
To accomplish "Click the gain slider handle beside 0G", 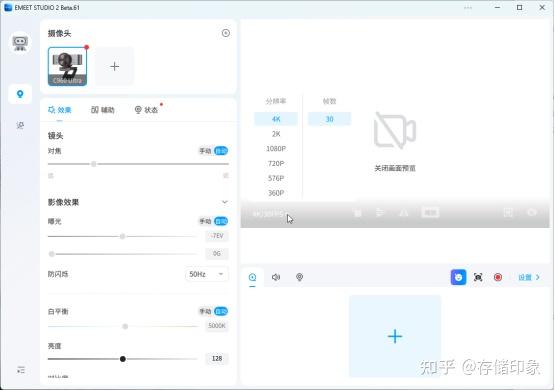I will (x=52, y=254).
